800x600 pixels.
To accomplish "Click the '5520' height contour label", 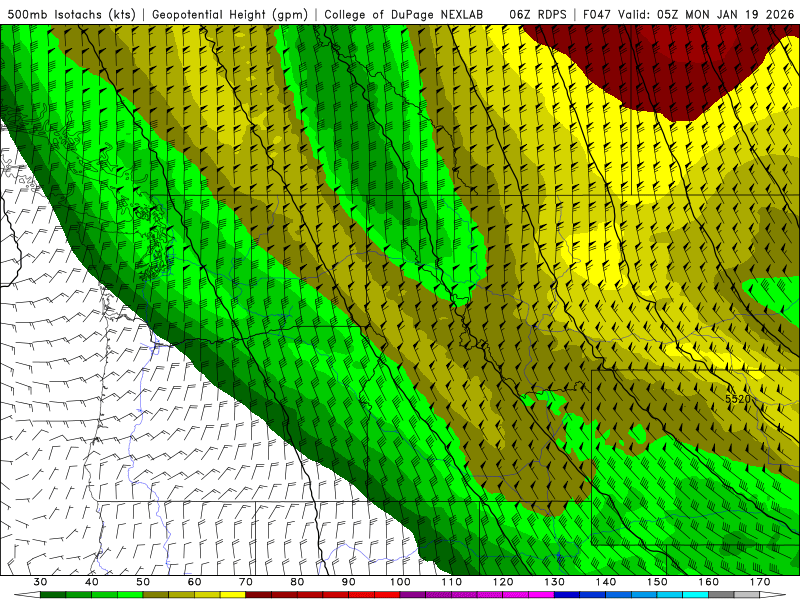I will [738, 398].
